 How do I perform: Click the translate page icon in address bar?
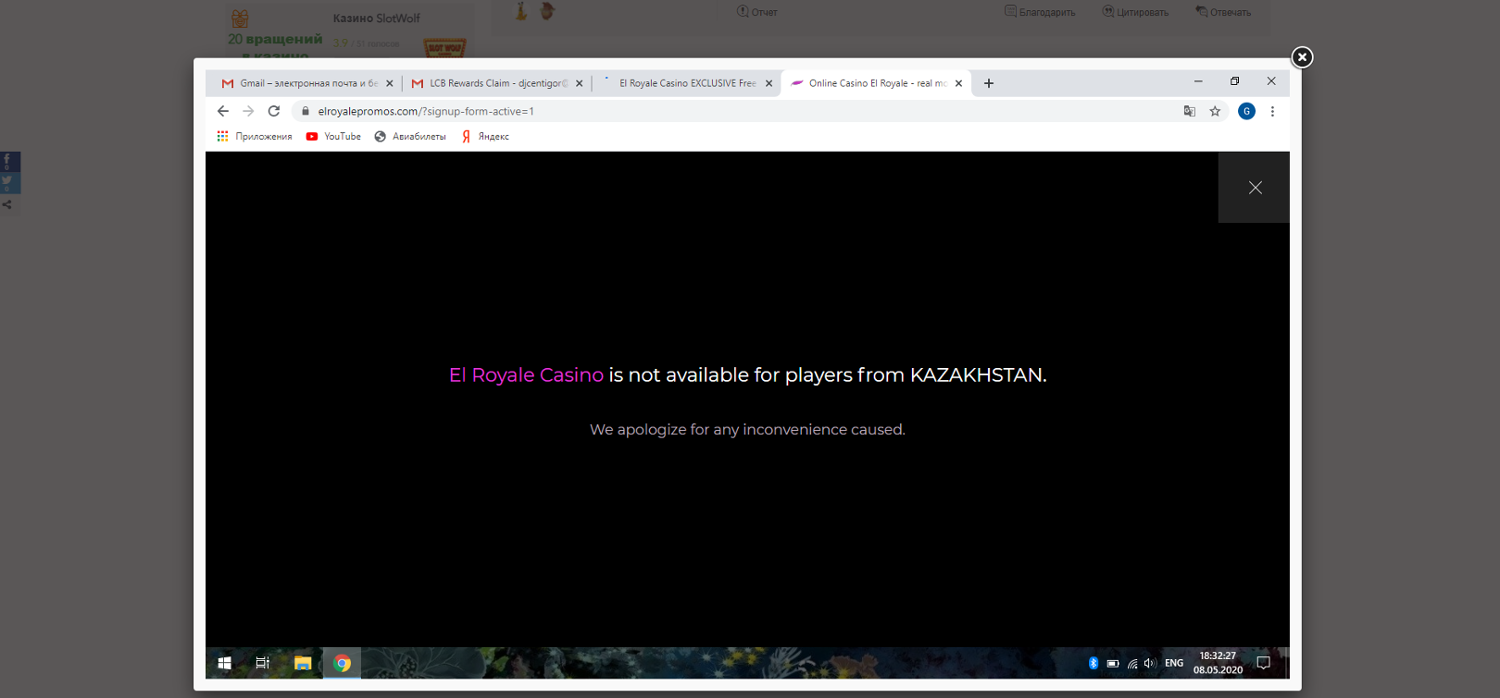[x=1189, y=111]
